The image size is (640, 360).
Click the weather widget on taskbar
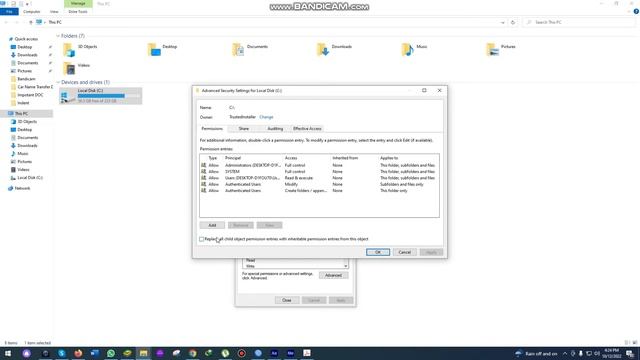coord(536,353)
